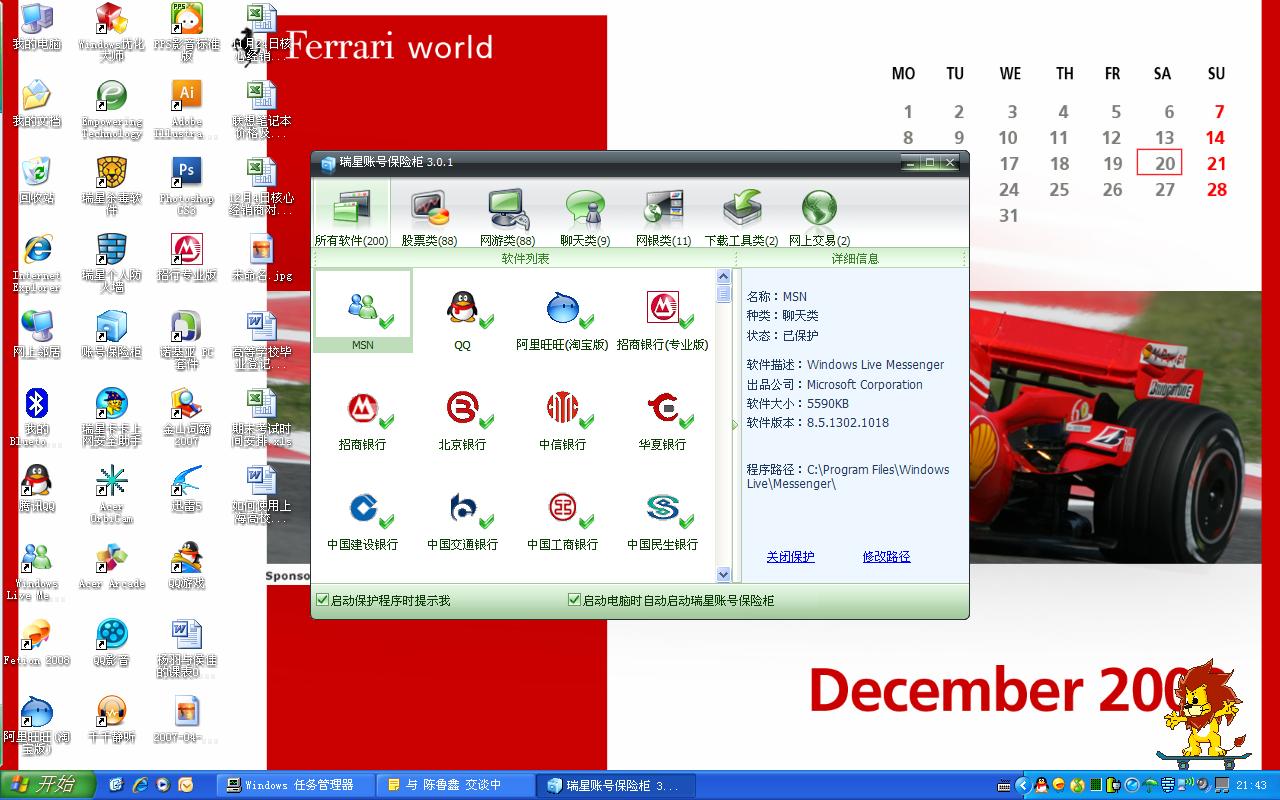Select 网上邻居 desktop icon
Viewport: 1280px width, 800px height.
[x=37, y=335]
